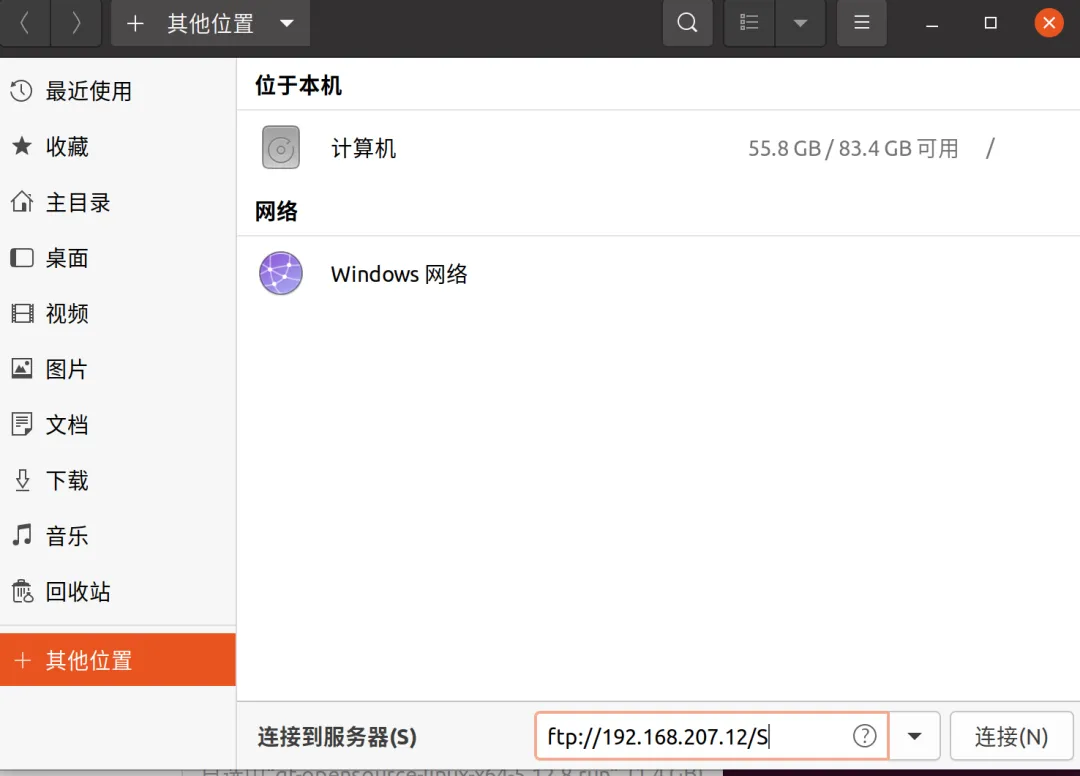Screen dimensions: 1080x776
Task: Click the desktop icon beside 桌面
Action: [21, 258]
